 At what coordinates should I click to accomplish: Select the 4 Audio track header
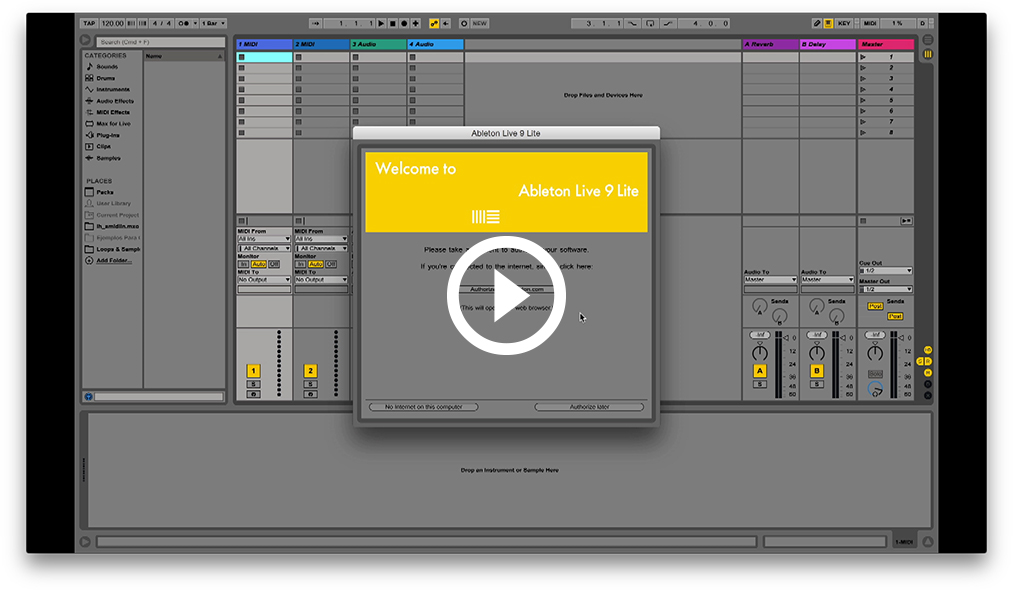(435, 45)
